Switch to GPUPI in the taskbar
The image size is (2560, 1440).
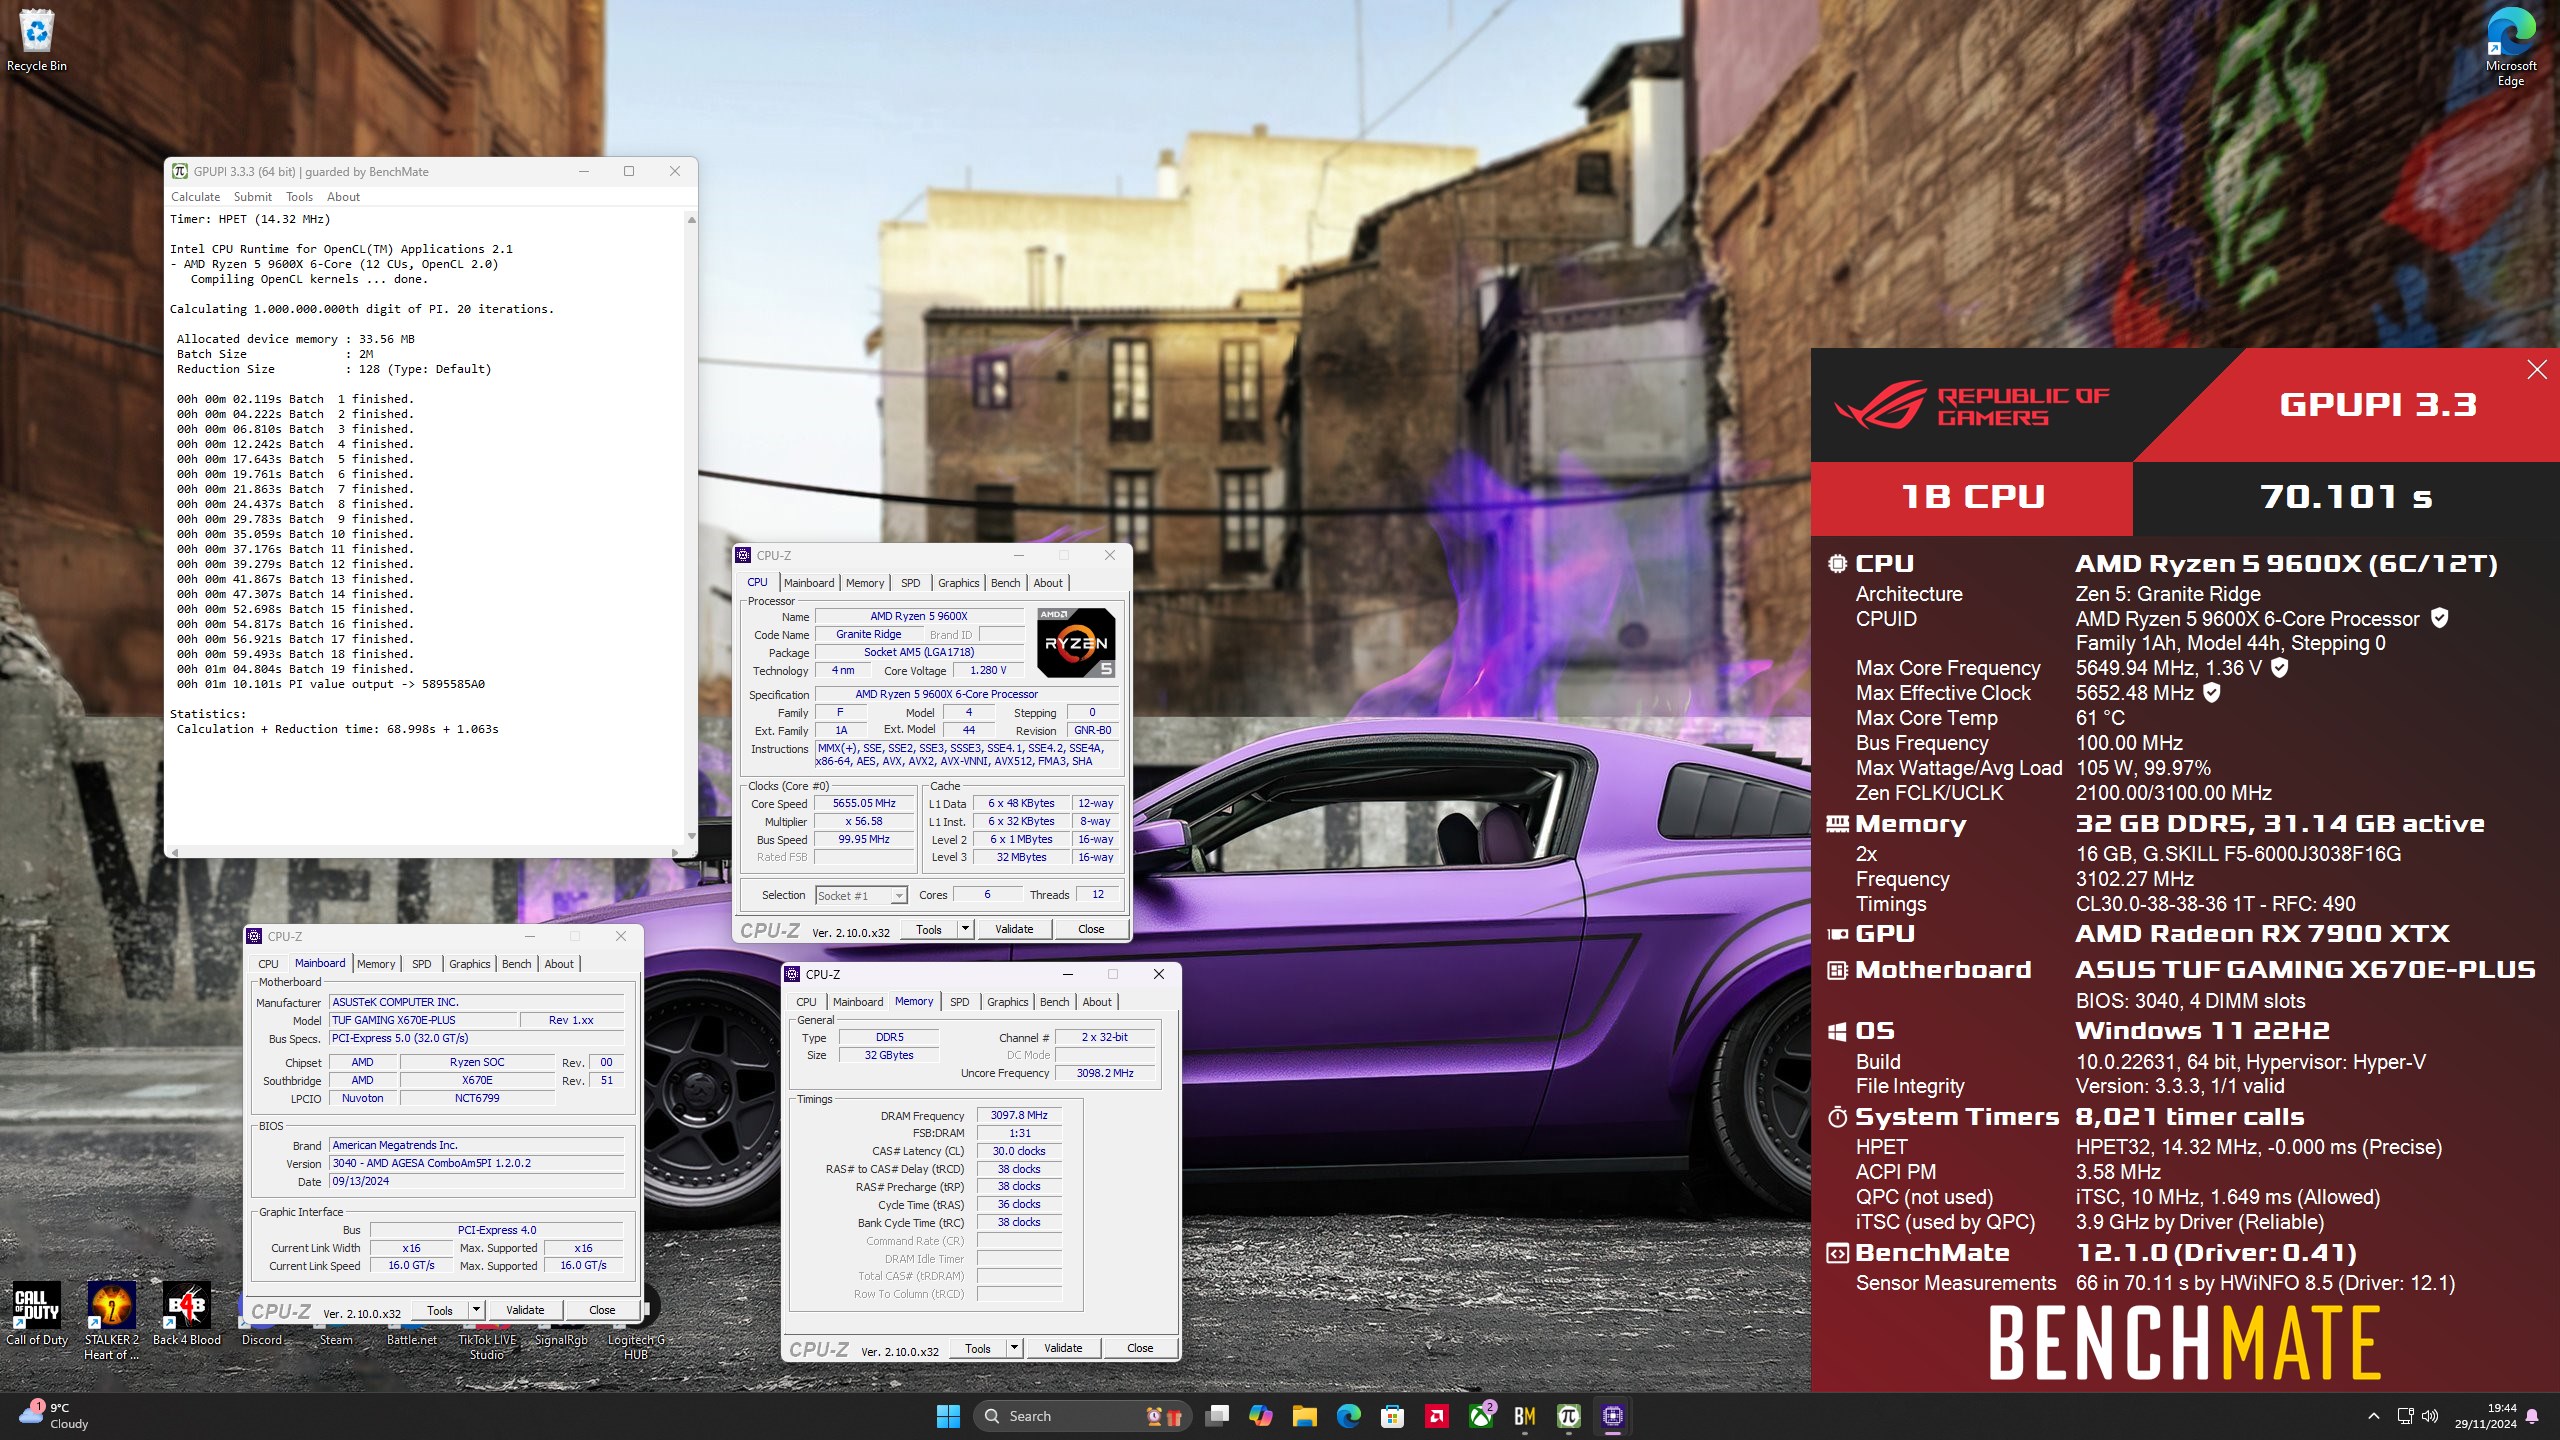[x=1569, y=1416]
